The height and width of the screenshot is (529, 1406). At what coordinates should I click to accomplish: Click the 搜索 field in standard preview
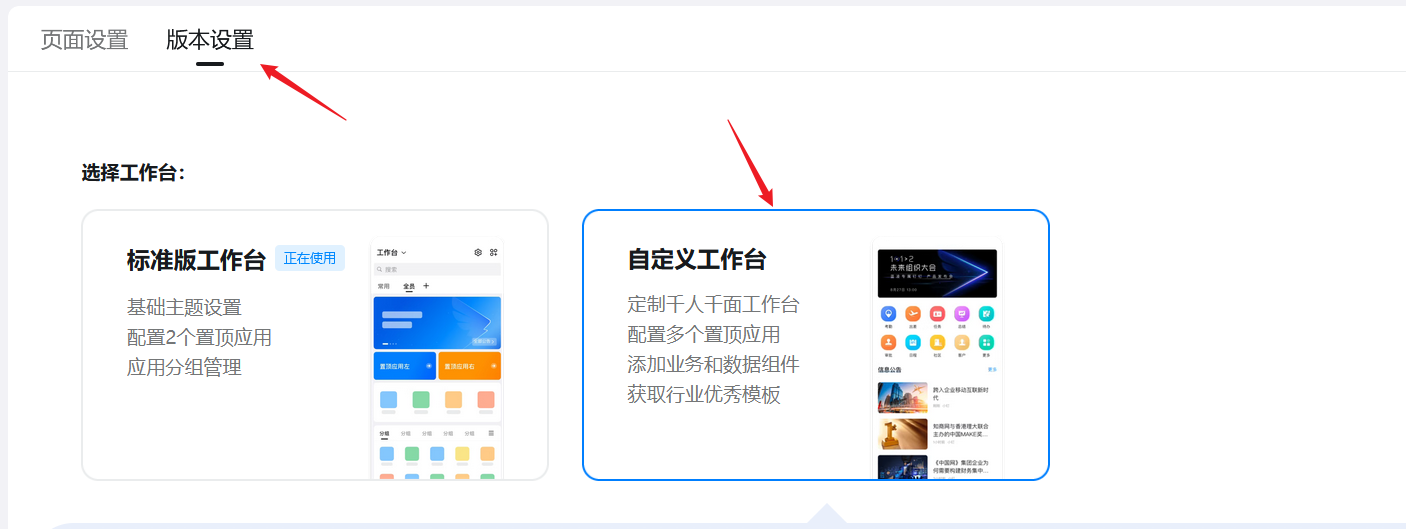point(437,269)
